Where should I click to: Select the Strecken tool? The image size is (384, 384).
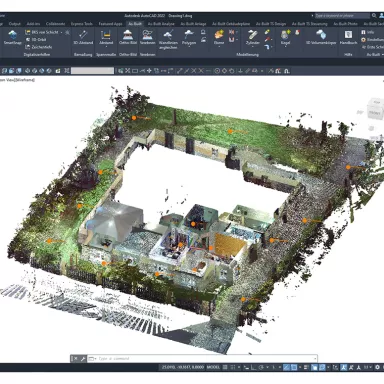point(147,38)
